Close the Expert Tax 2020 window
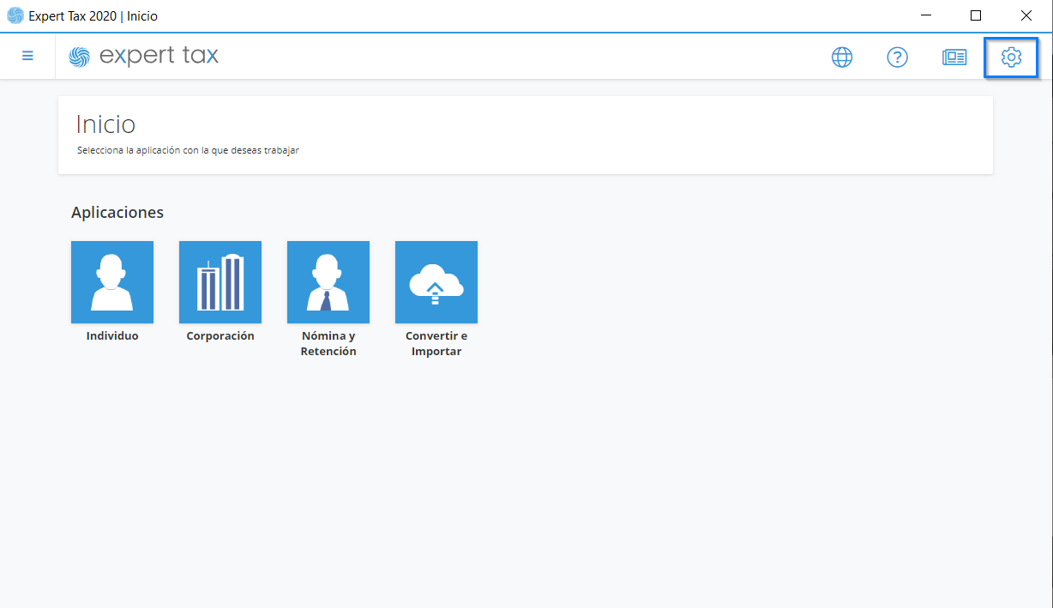 click(x=1026, y=15)
